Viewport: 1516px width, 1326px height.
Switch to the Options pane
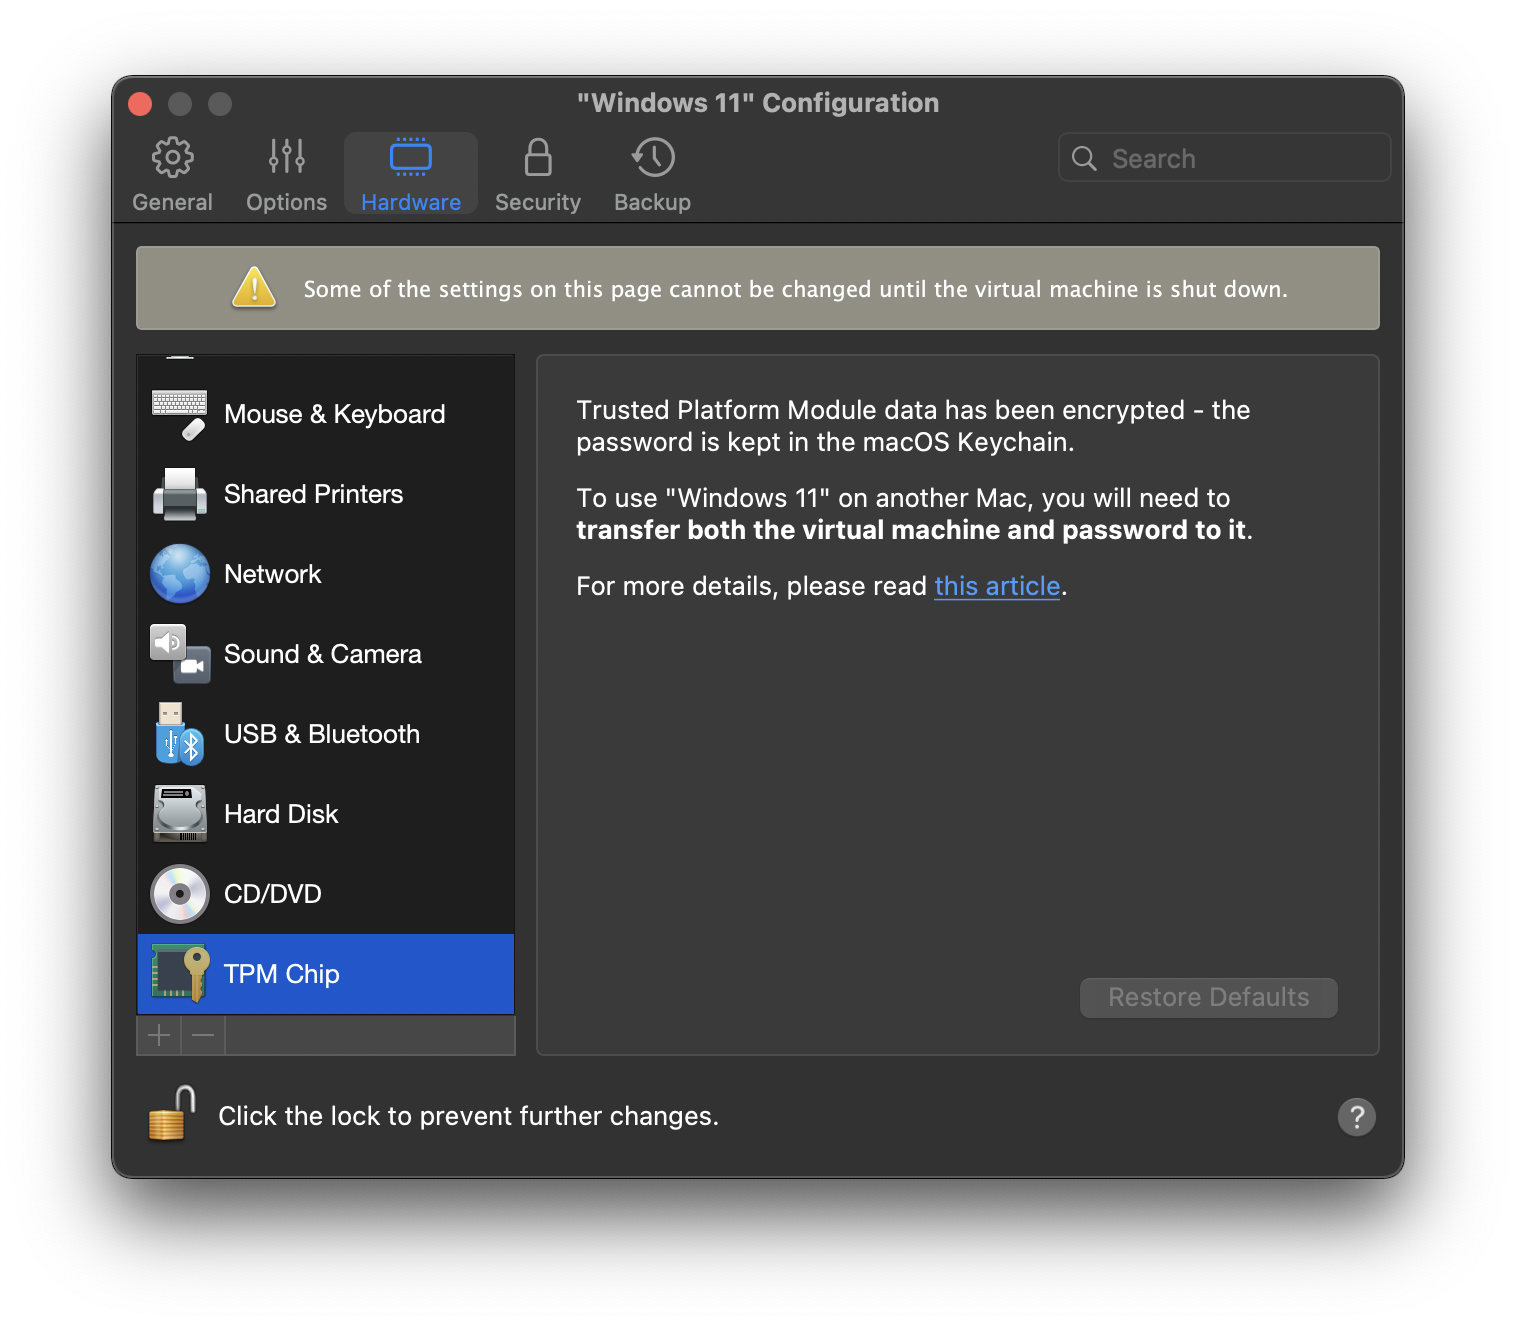coord(286,172)
